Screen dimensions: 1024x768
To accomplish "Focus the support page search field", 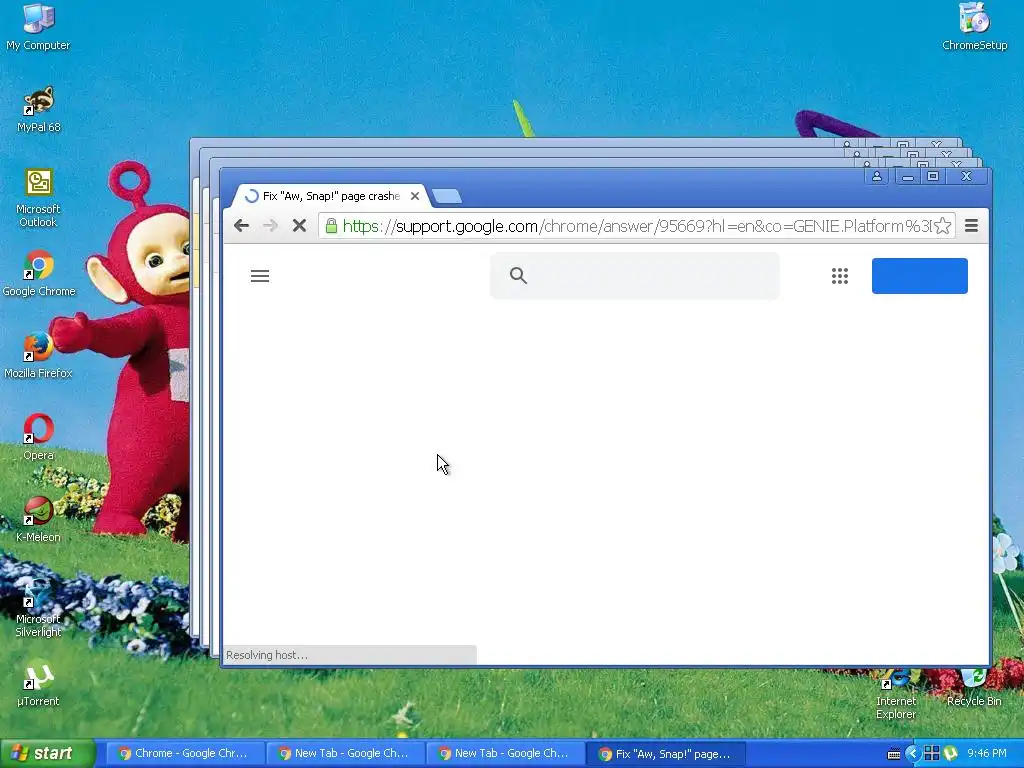I will click(635, 276).
